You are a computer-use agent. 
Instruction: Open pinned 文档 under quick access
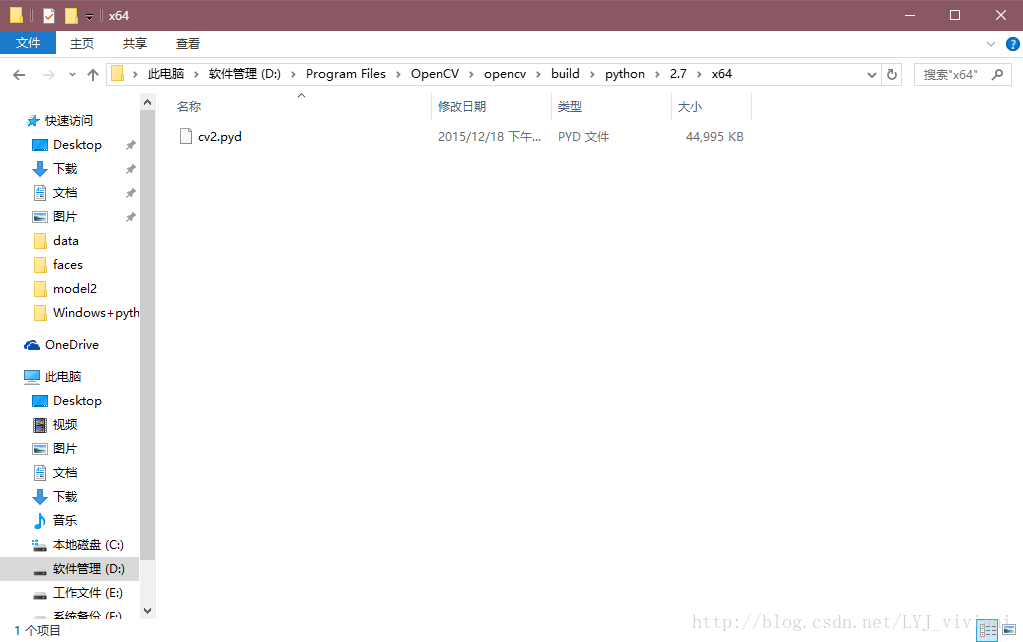65,192
